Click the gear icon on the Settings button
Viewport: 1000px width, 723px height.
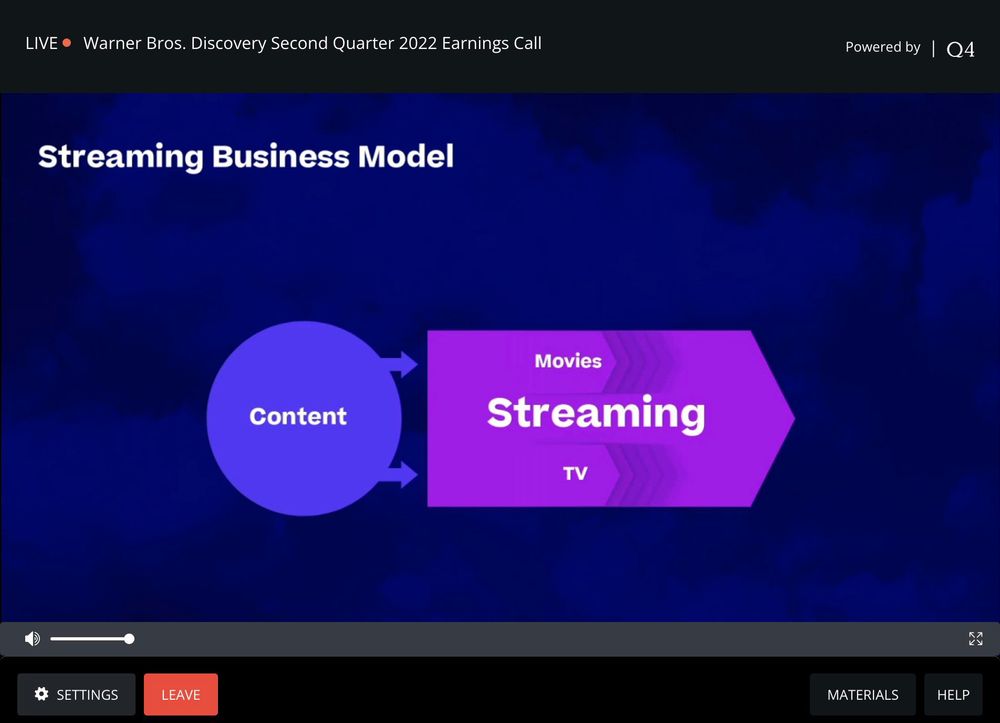[41, 694]
